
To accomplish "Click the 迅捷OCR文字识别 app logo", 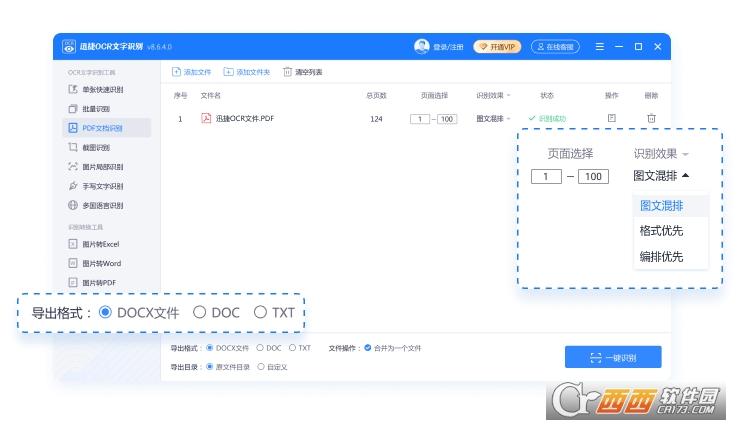I will click(x=69, y=47).
